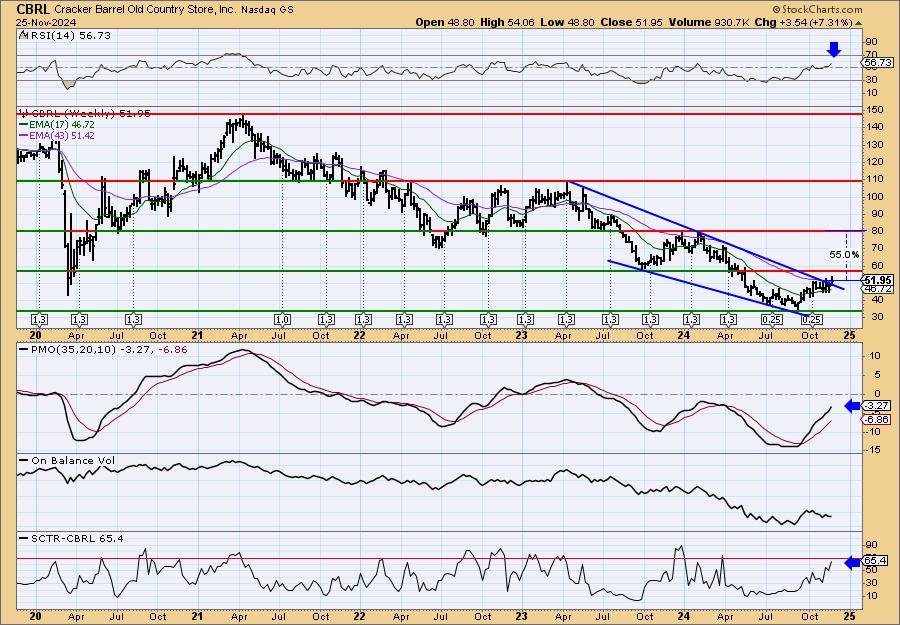
Task: Click the CBRL ticker symbol in the title
Action: point(33,9)
